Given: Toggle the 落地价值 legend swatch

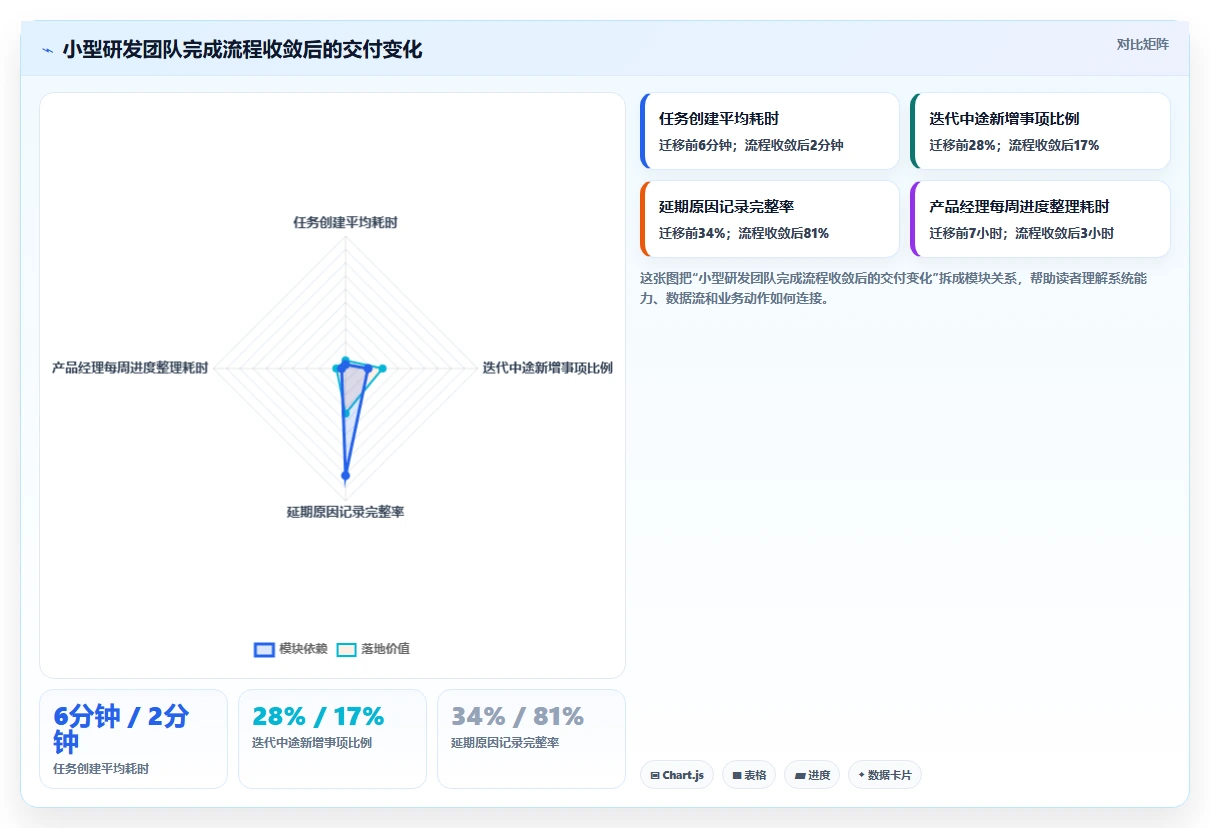Looking at the screenshot, I should tap(346, 649).
